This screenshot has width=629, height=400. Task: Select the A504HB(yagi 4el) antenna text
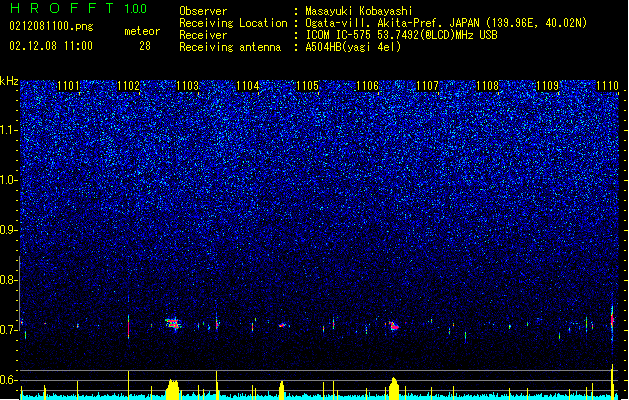point(353,47)
